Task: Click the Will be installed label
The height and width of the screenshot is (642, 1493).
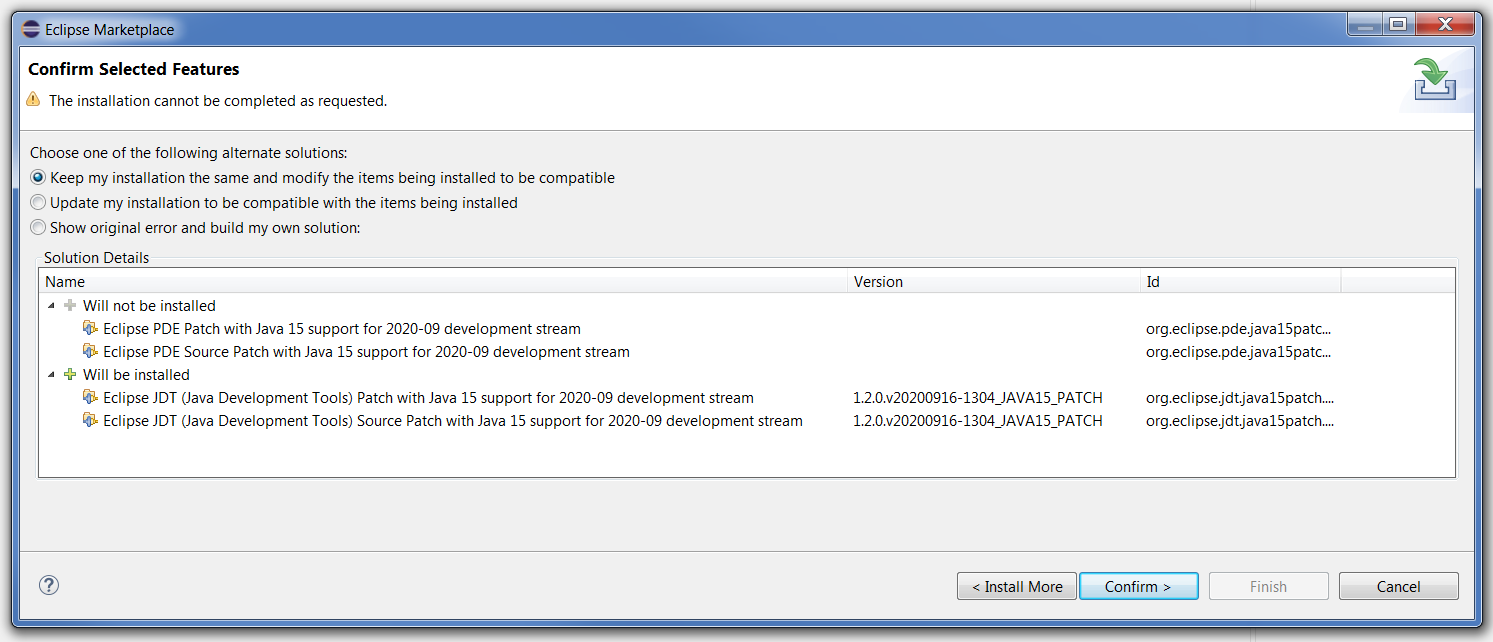Action: coord(136,374)
